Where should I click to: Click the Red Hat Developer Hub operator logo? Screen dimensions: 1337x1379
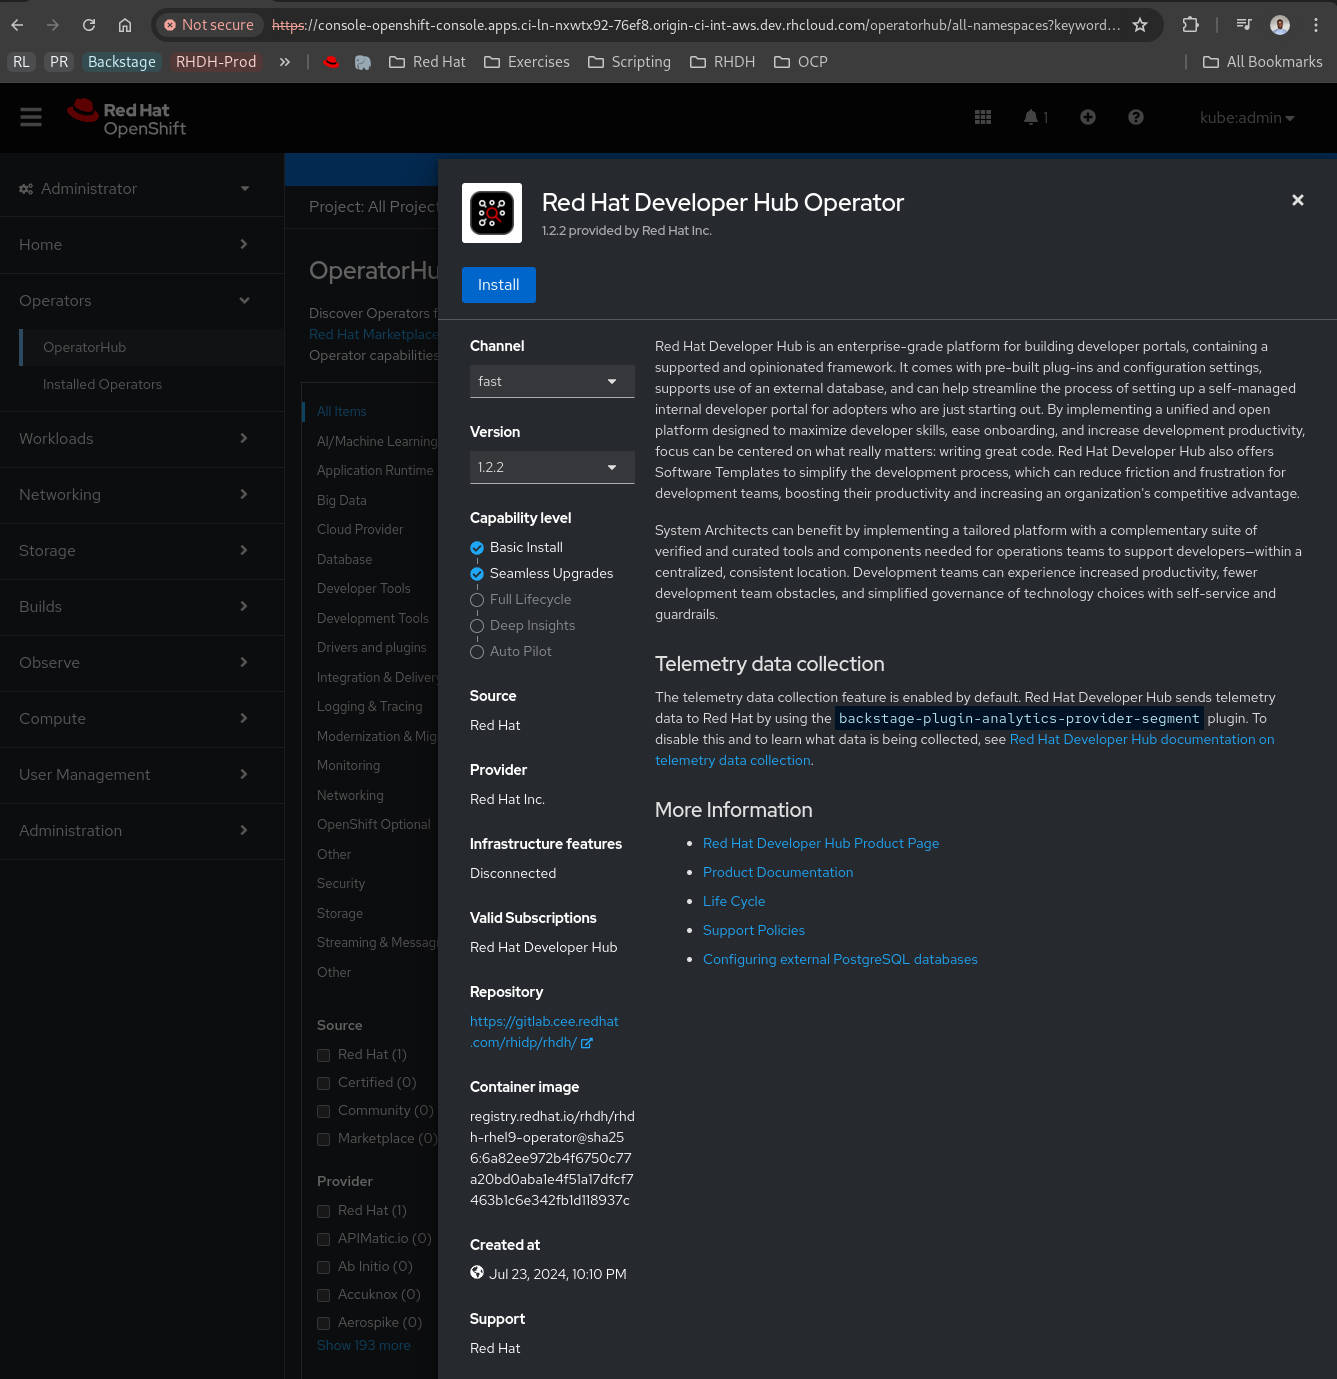tap(492, 213)
